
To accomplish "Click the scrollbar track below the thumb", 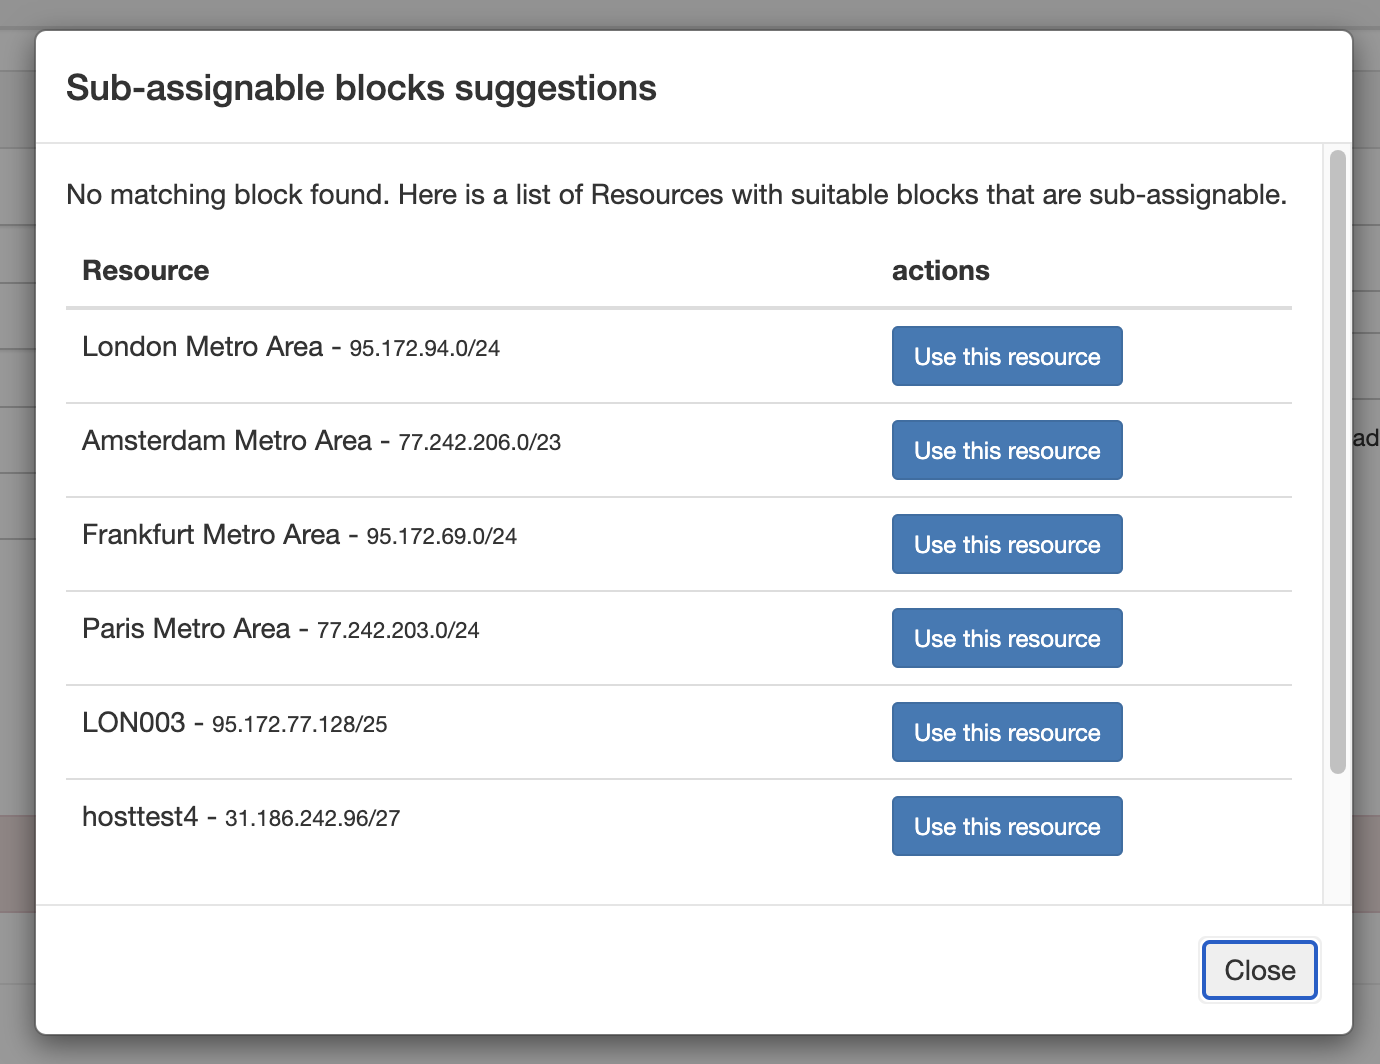I will [x=1337, y=840].
